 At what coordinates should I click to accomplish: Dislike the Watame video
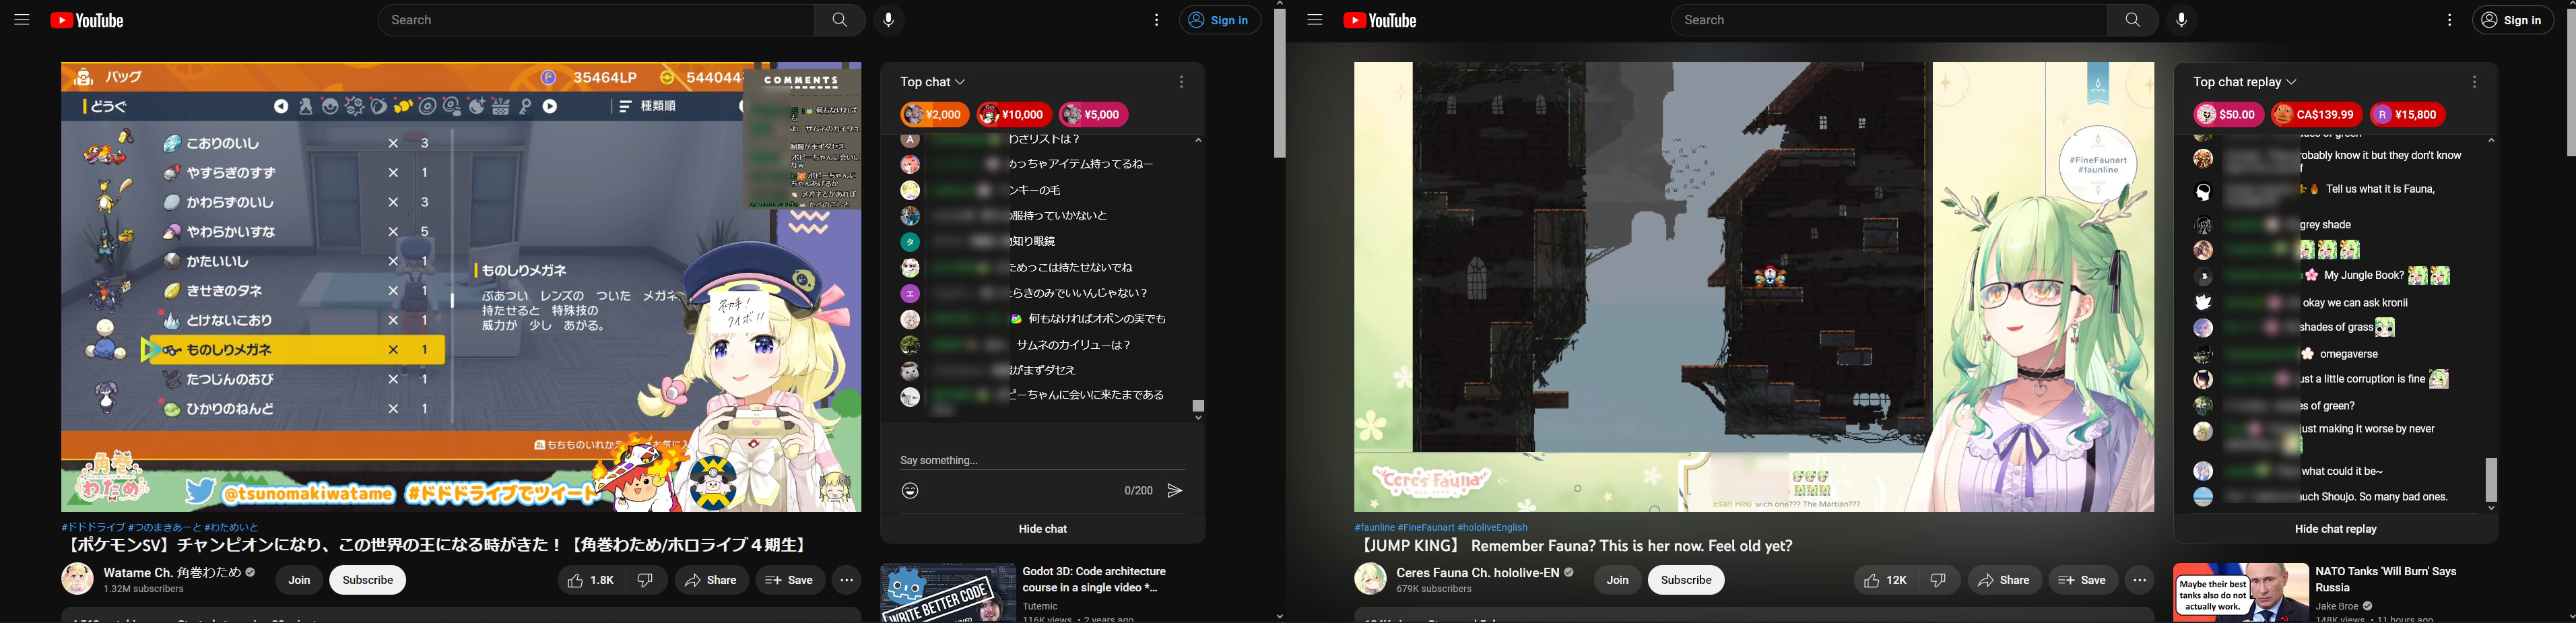(646, 580)
